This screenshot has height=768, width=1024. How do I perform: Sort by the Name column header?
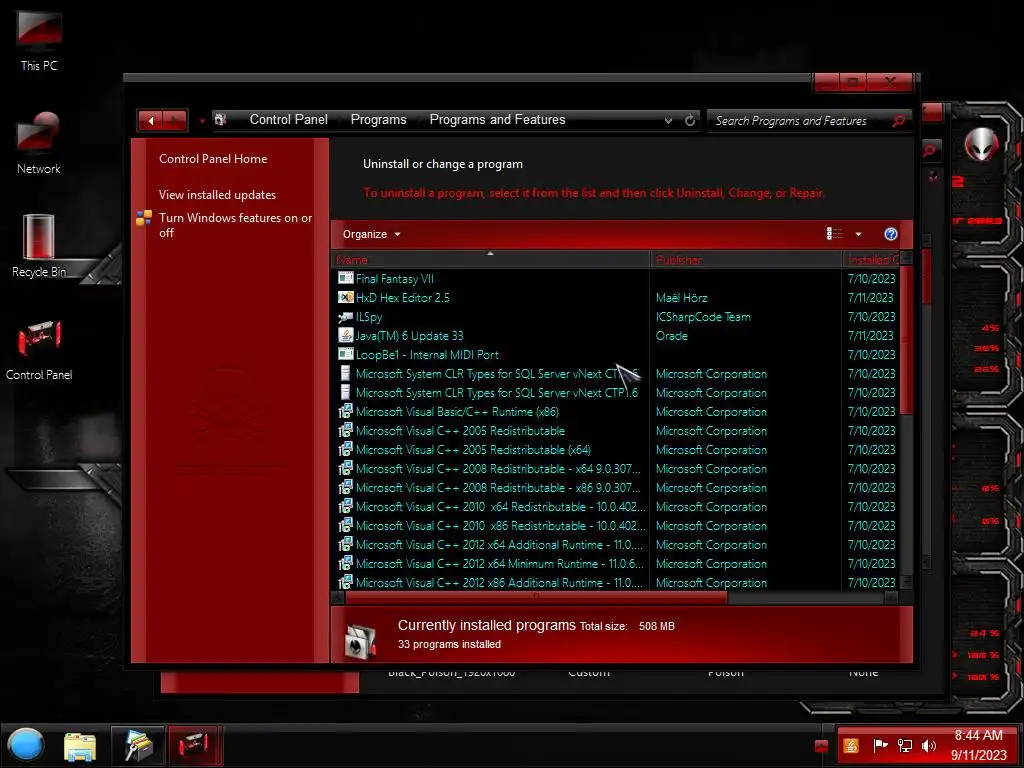(490, 259)
